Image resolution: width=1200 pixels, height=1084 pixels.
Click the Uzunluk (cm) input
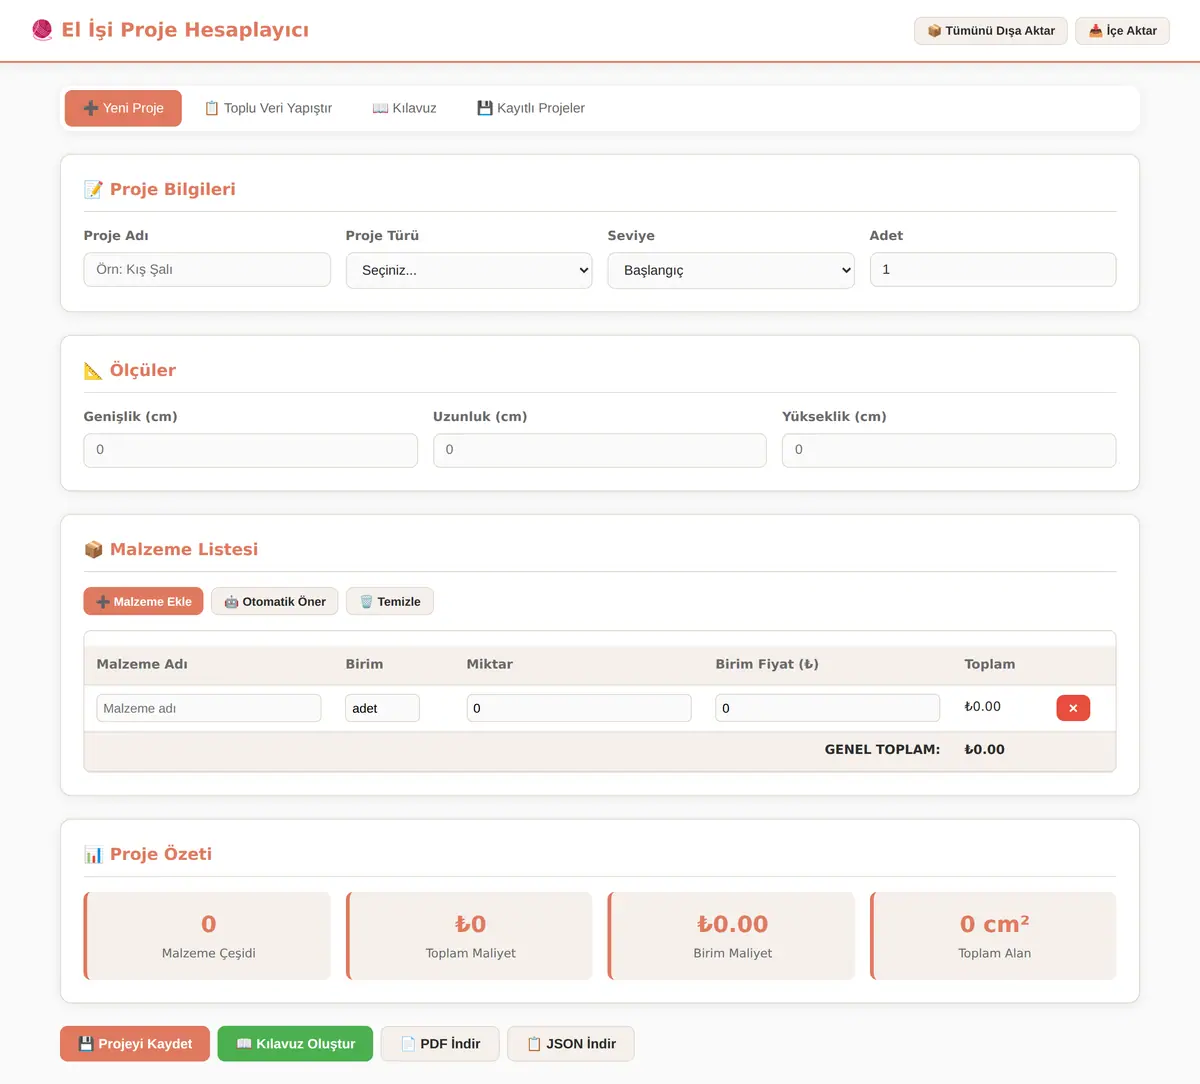(600, 450)
